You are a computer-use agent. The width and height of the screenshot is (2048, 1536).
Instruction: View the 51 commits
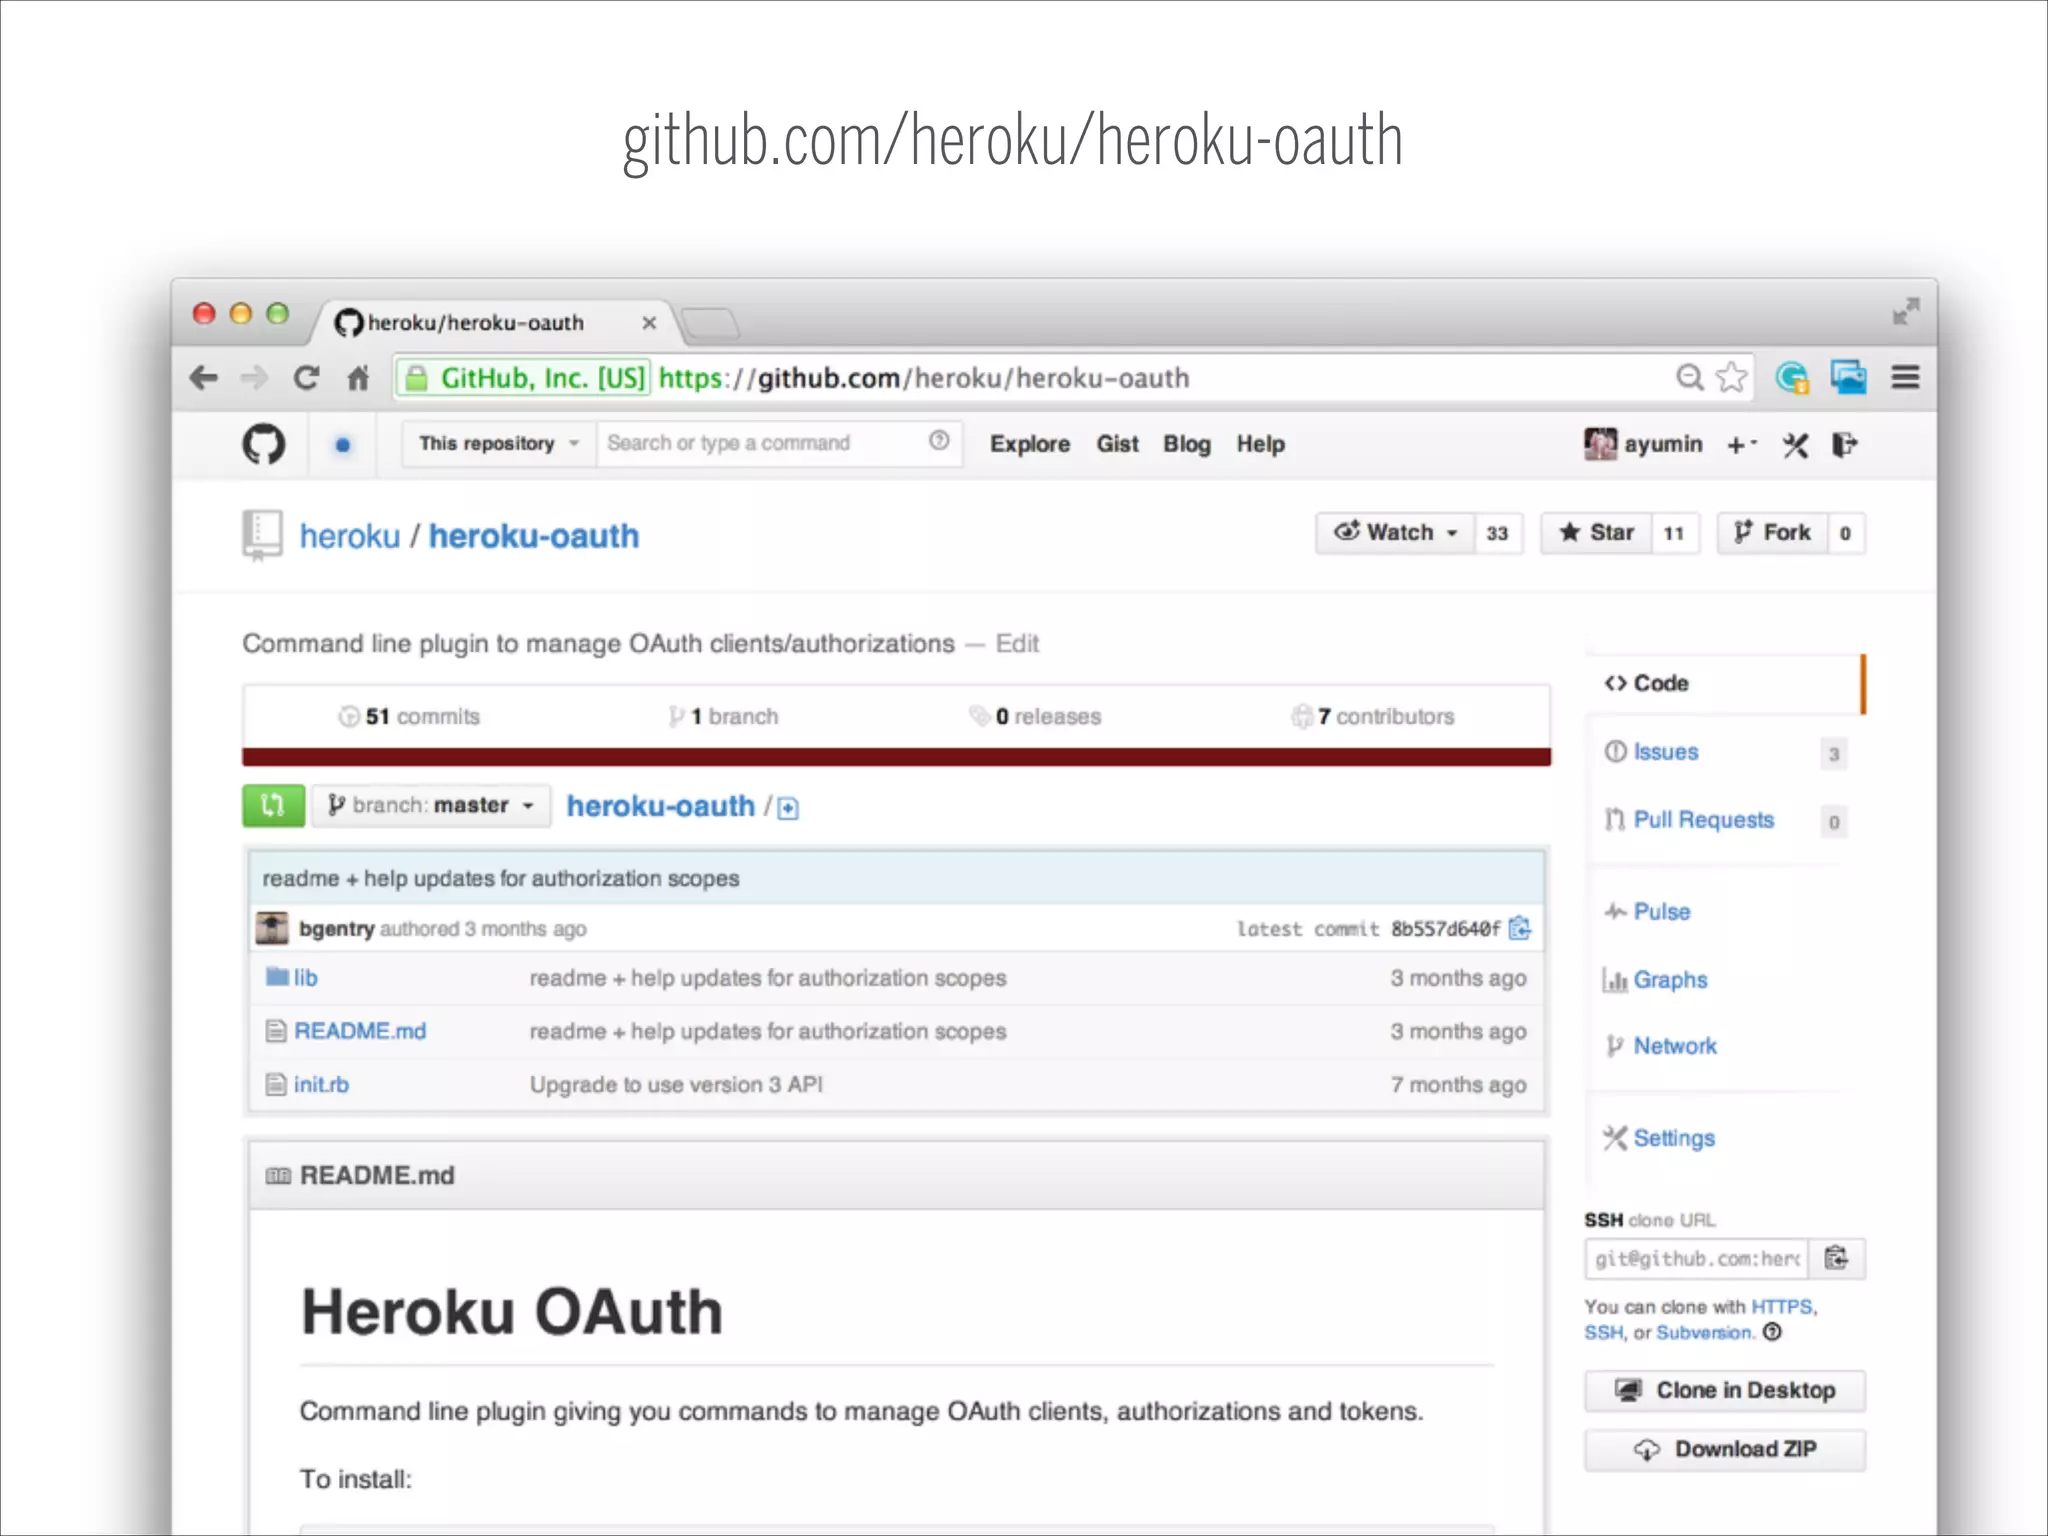coord(409,716)
